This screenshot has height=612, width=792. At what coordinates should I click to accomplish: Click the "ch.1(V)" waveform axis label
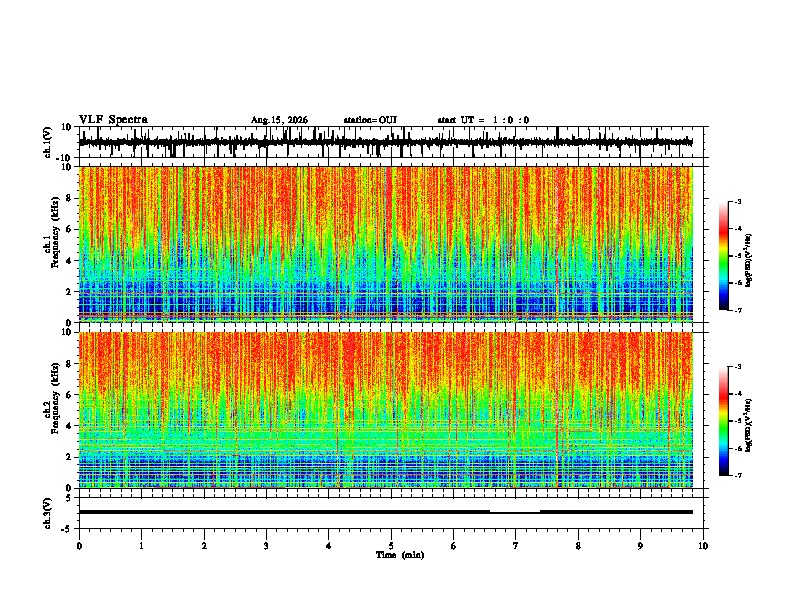pyautogui.click(x=48, y=142)
